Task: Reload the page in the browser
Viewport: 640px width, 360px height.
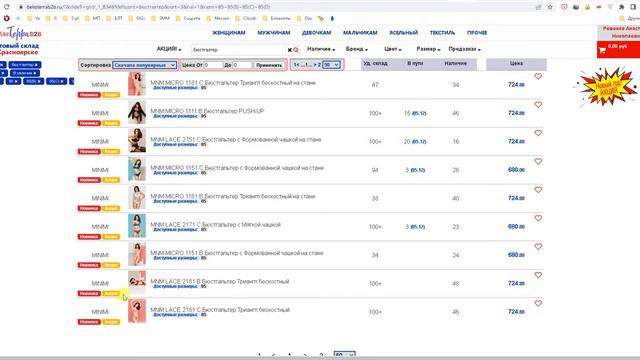Action: click(6, 7)
